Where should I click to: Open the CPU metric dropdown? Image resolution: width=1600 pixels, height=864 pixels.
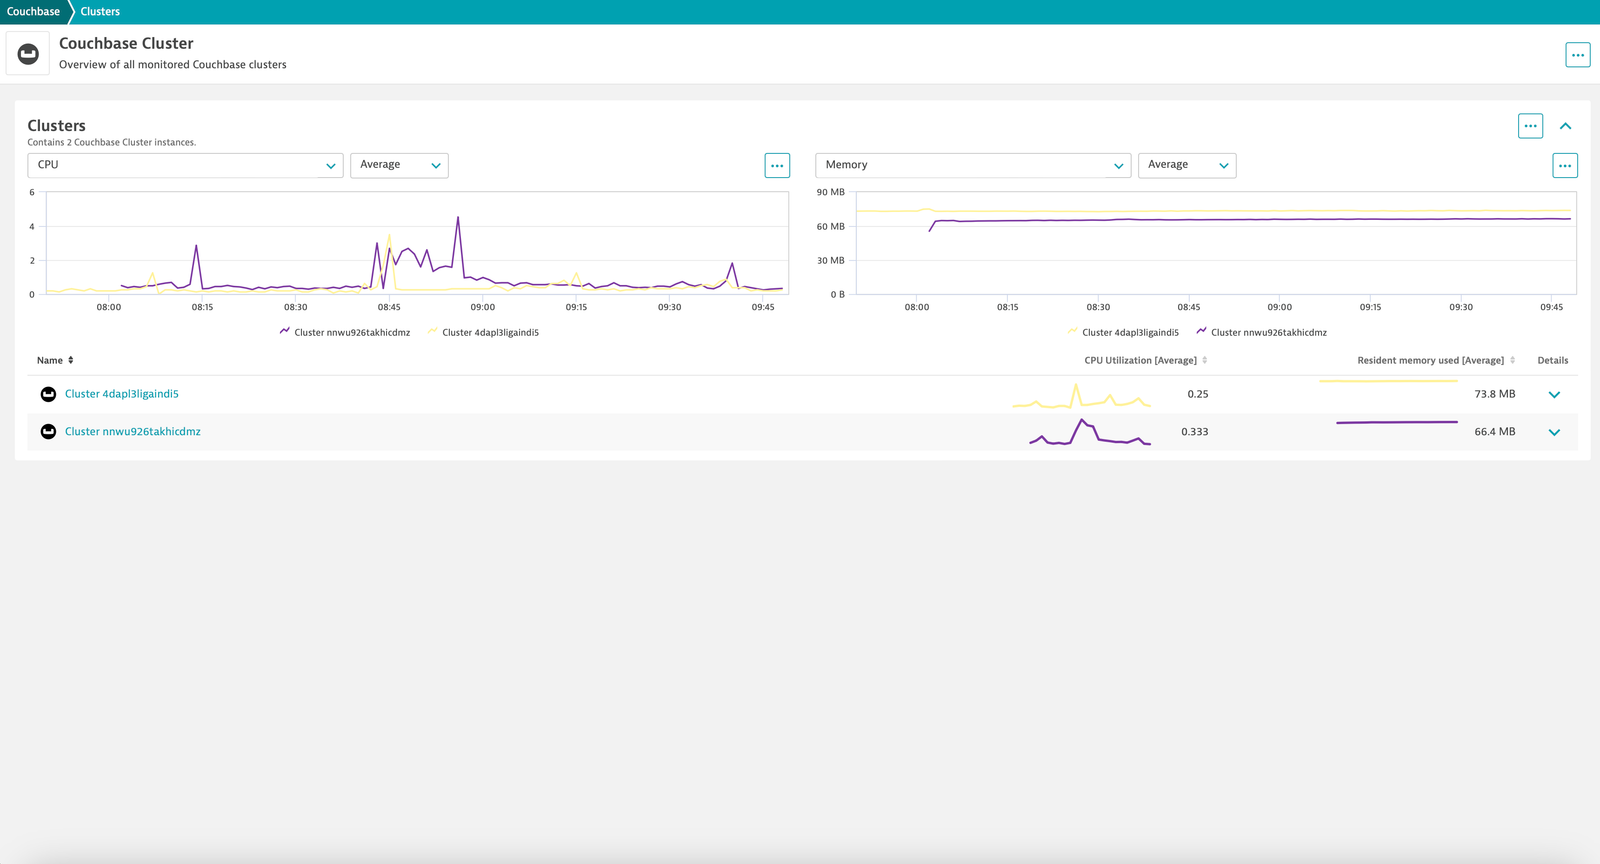tap(185, 165)
